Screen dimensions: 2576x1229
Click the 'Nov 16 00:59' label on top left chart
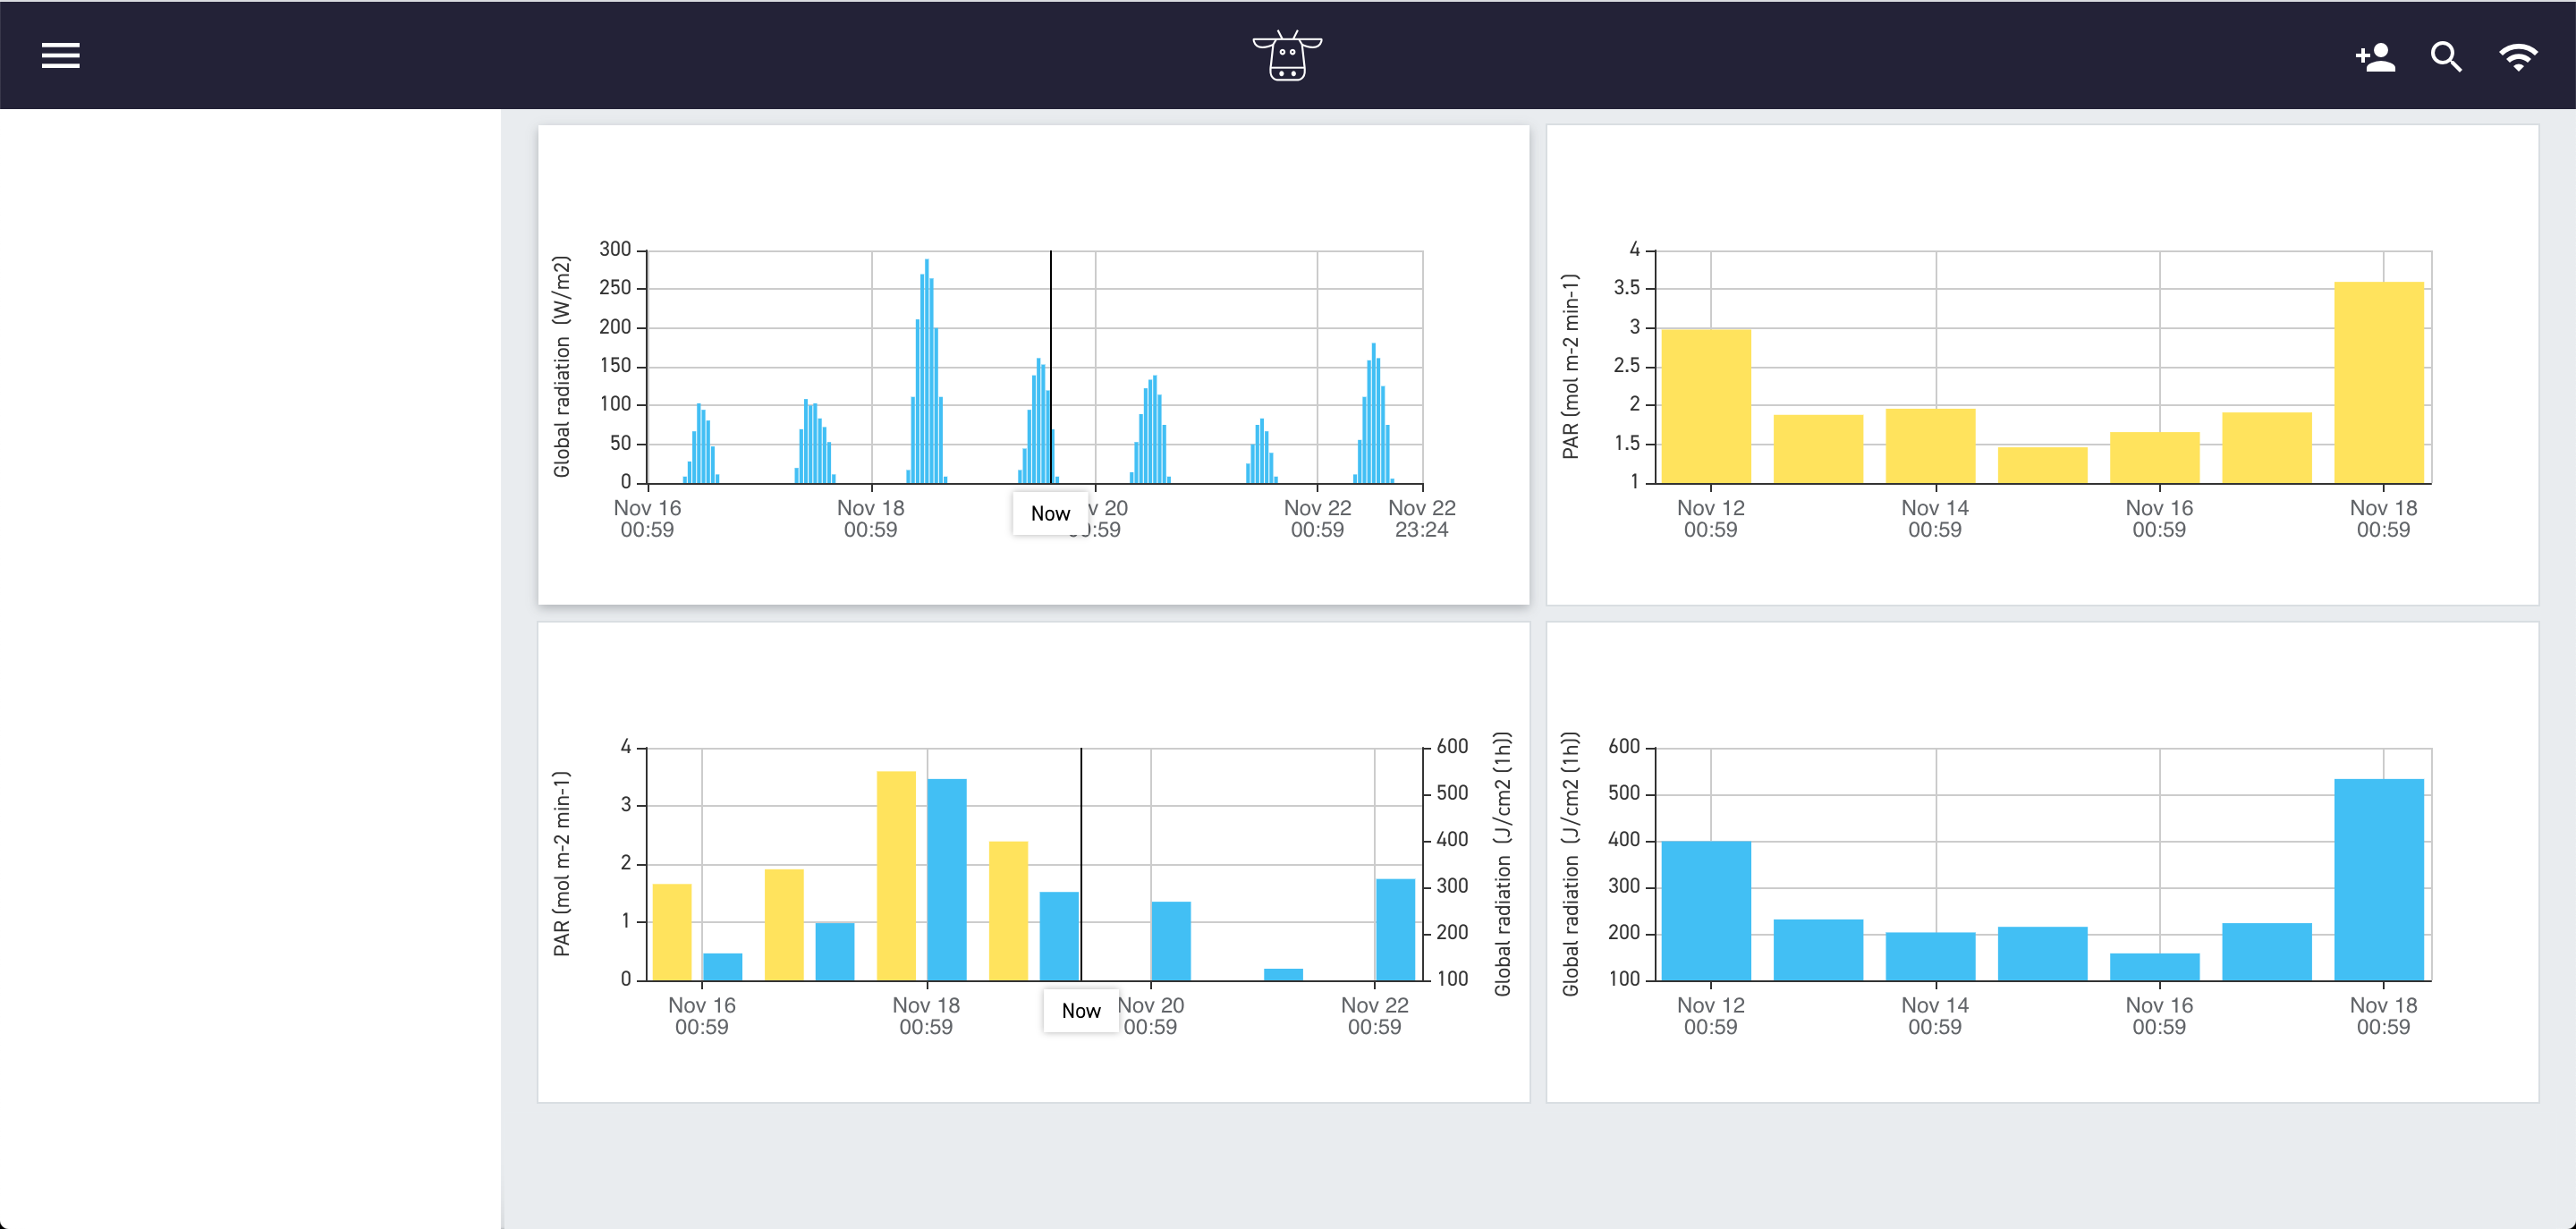(647, 519)
